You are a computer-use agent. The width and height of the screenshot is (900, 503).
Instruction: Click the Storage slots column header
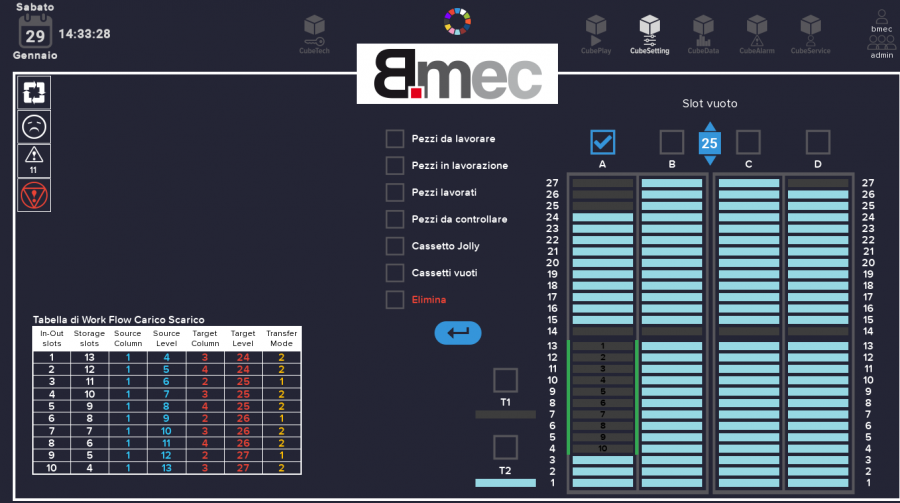tap(90, 338)
